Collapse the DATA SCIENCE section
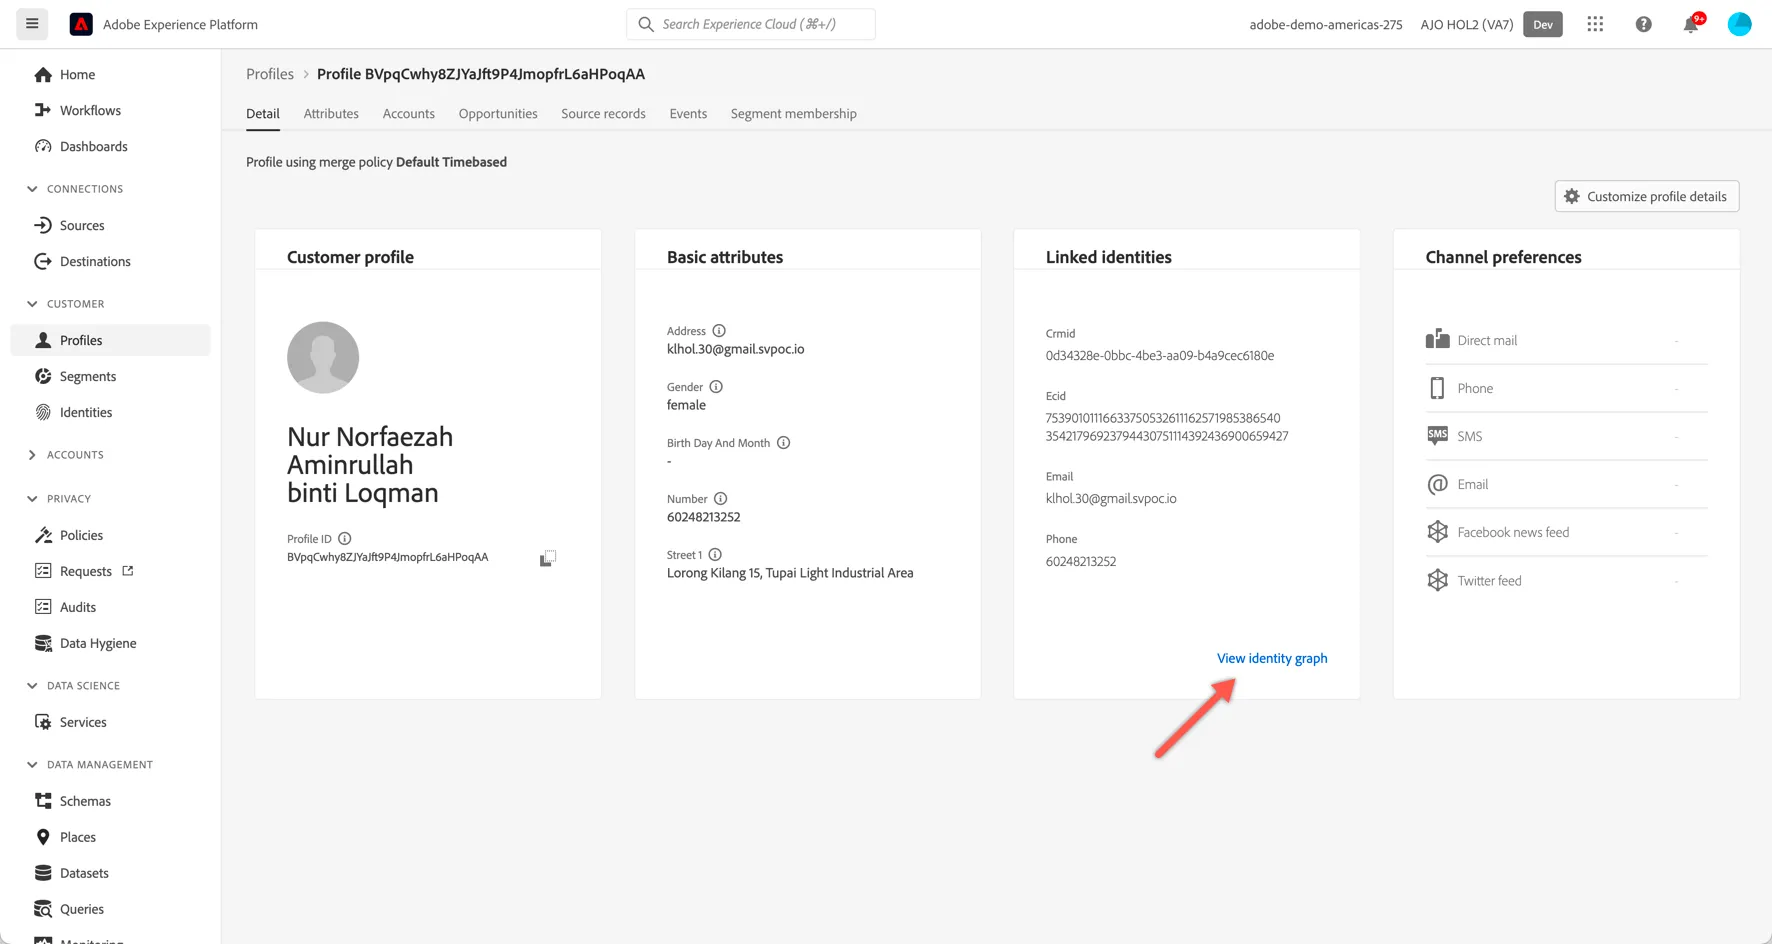This screenshot has width=1772, height=944. click(32, 686)
